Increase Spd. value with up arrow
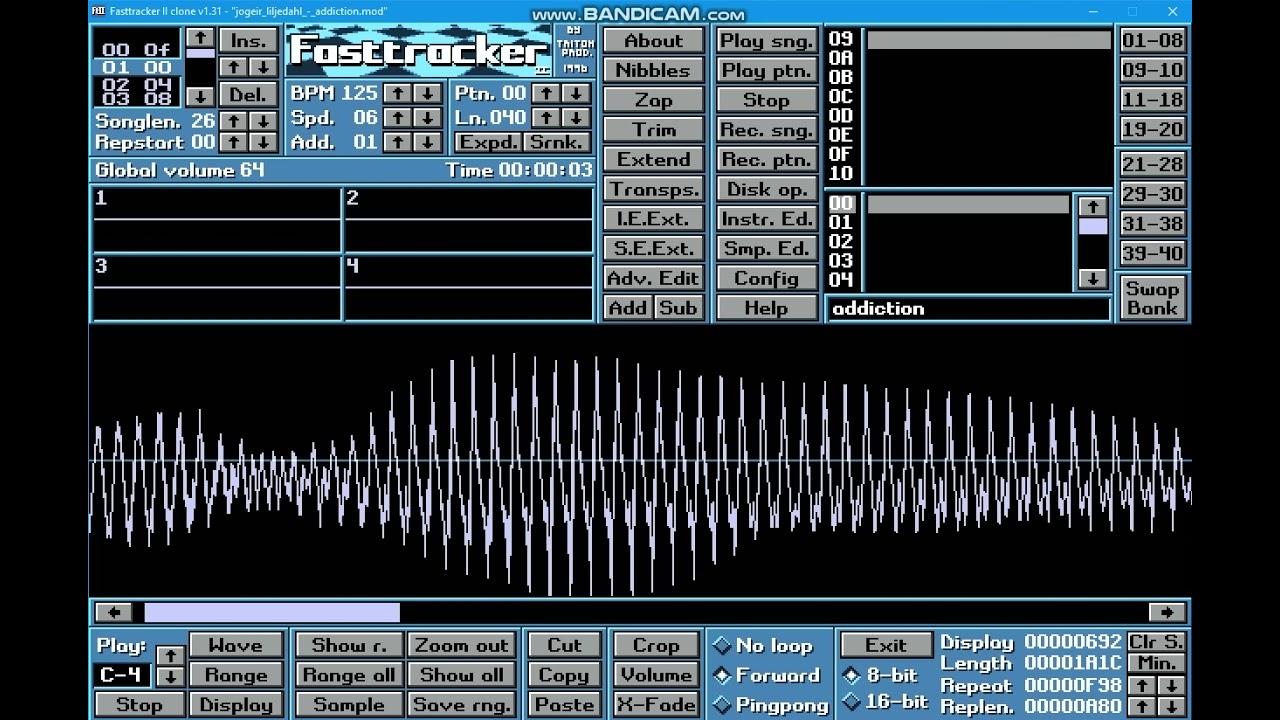Image resolution: width=1280 pixels, height=720 pixels. (x=398, y=118)
